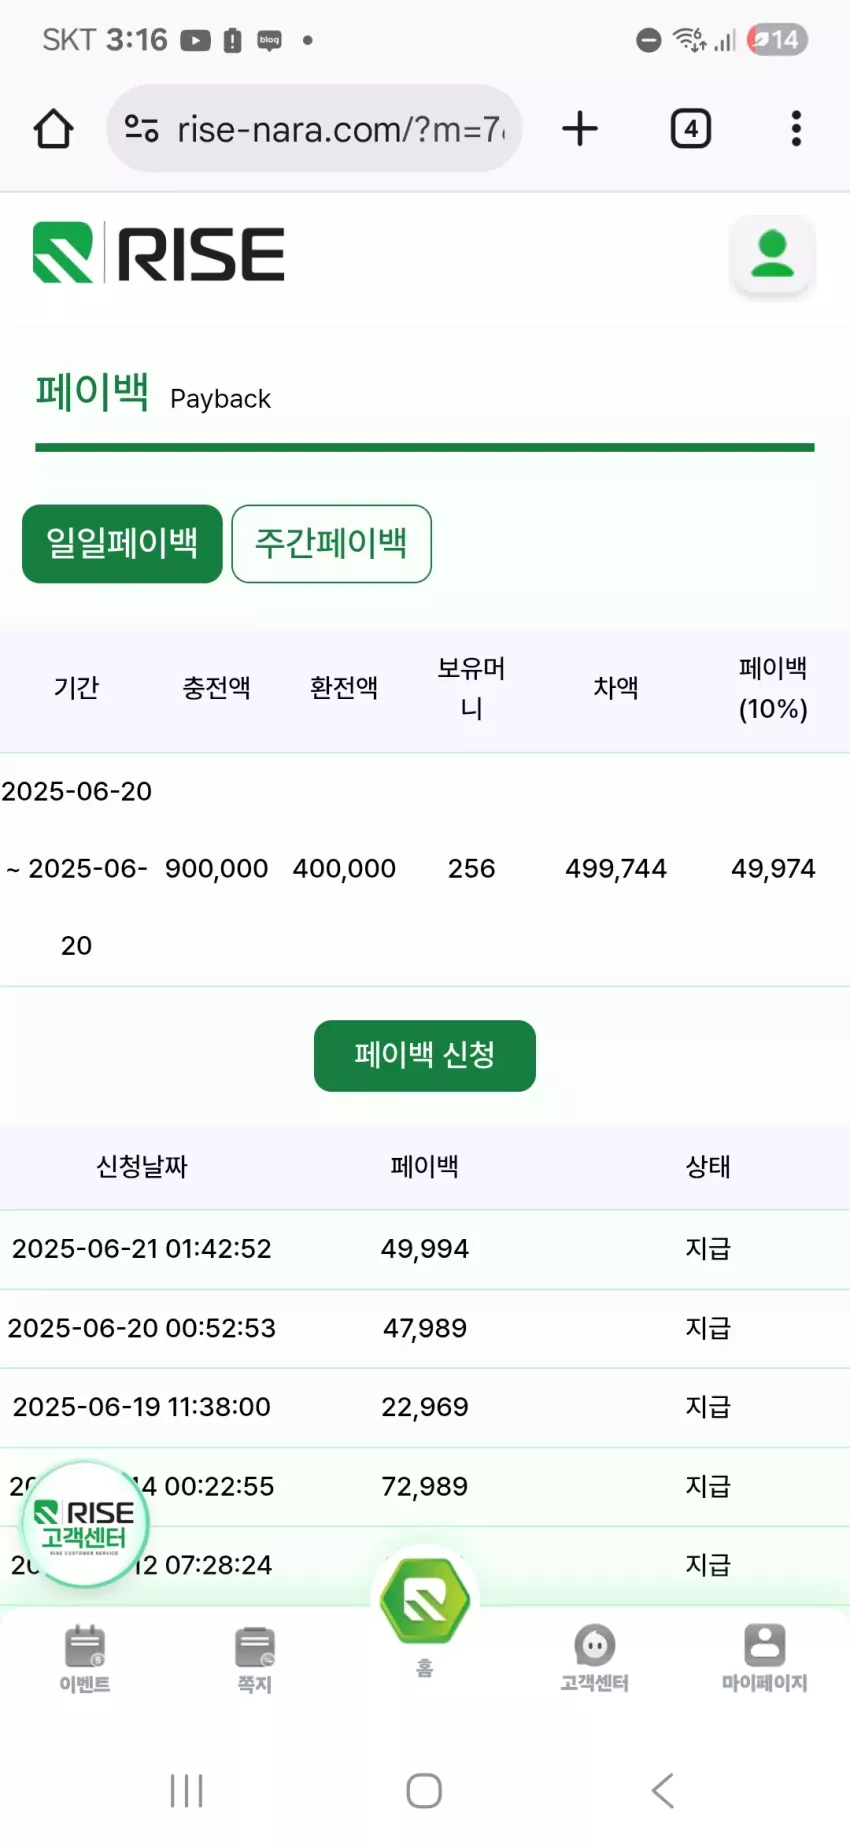Open the tab switcher showing 4 tabs
850x1842 pixels.
[690, 129]
